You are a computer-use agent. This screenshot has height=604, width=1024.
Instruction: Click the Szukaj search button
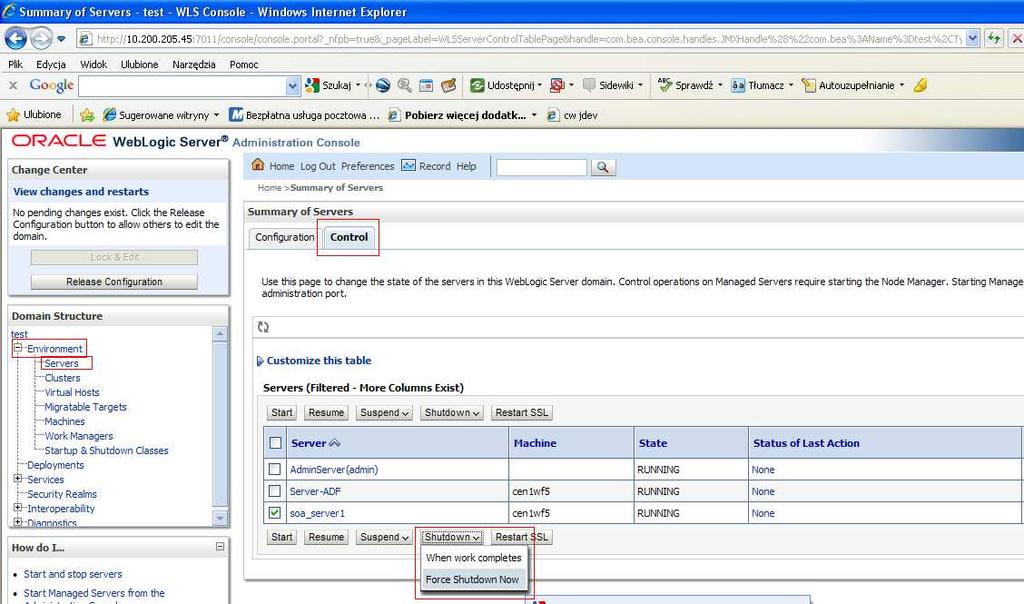(329, 86)
